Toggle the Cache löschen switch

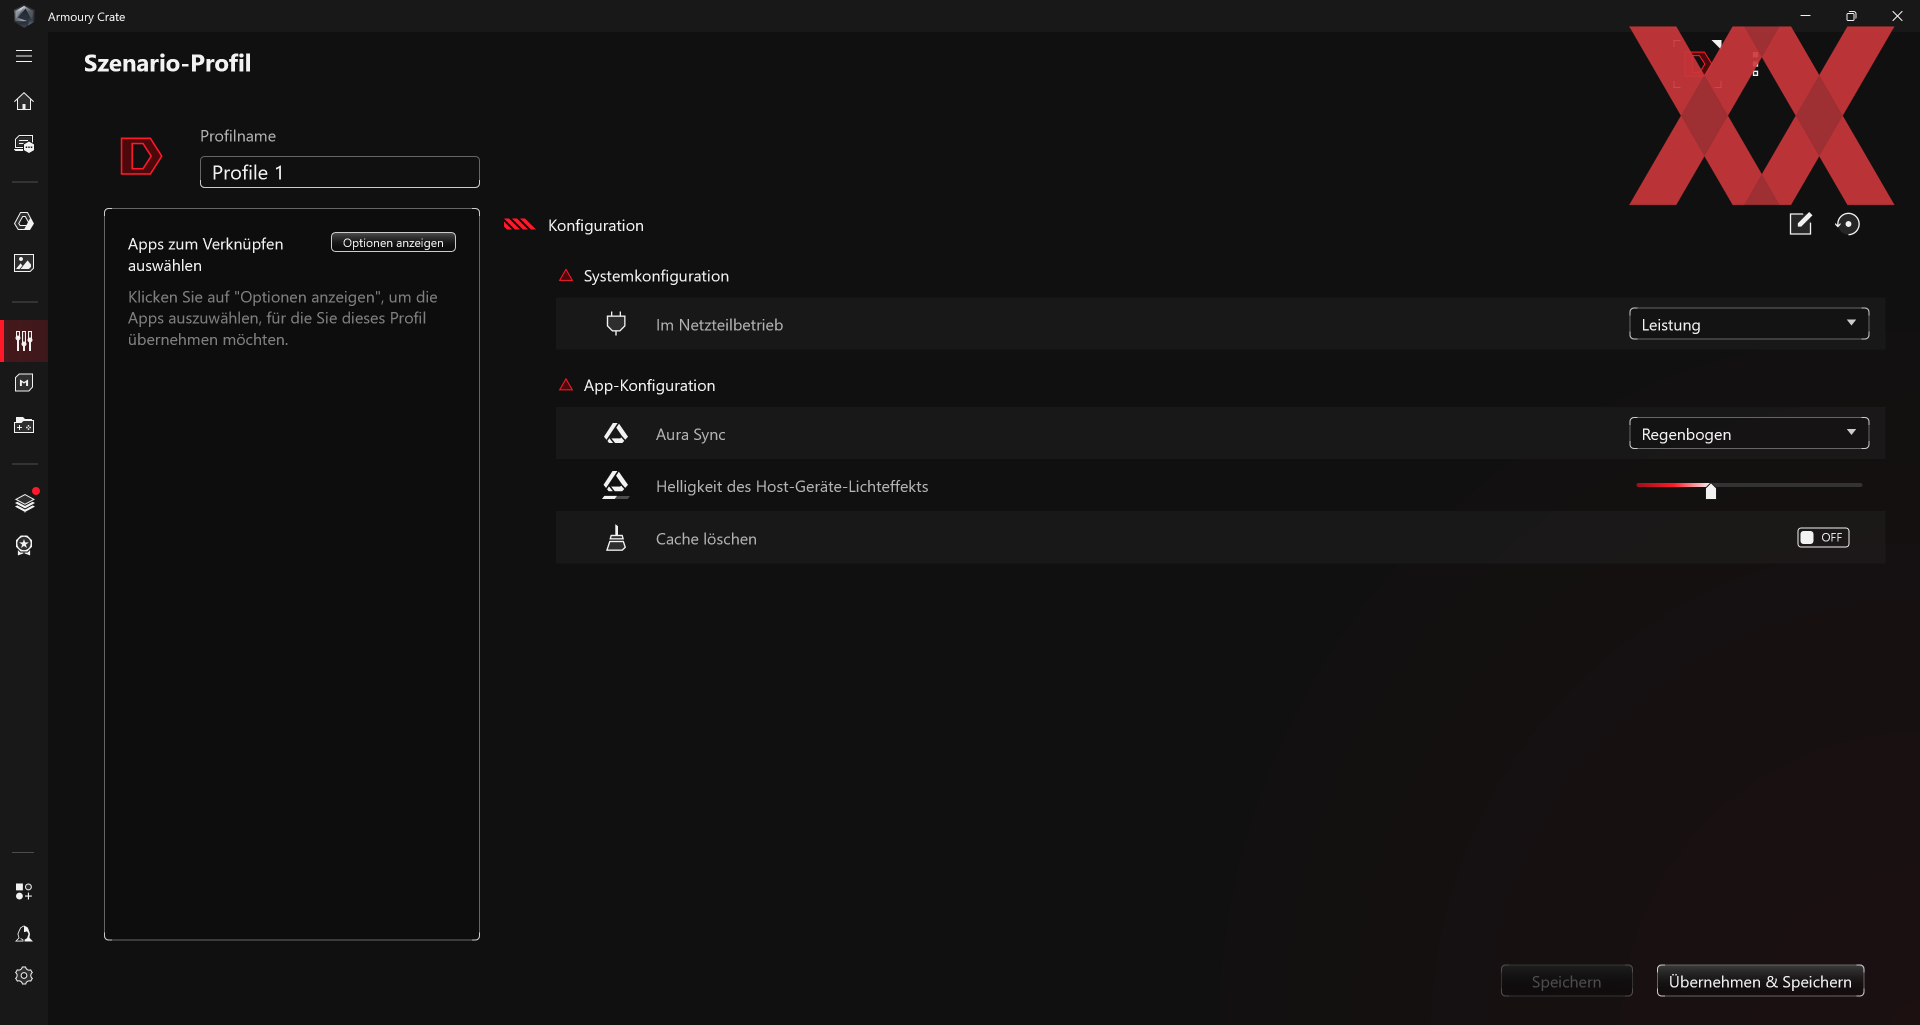point(1822,538)
